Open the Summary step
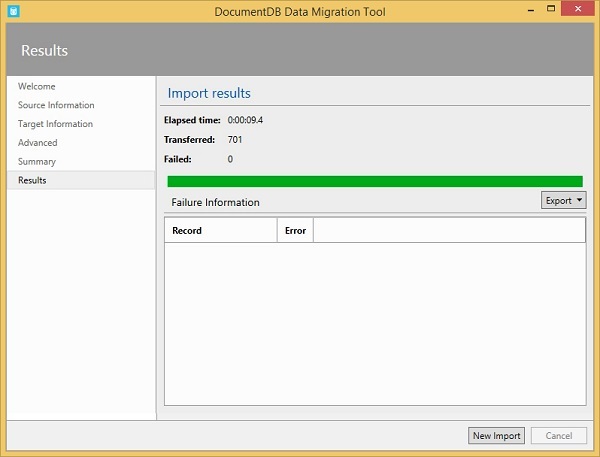This screenshot has width=600, height=457. (x=37, y=161)
